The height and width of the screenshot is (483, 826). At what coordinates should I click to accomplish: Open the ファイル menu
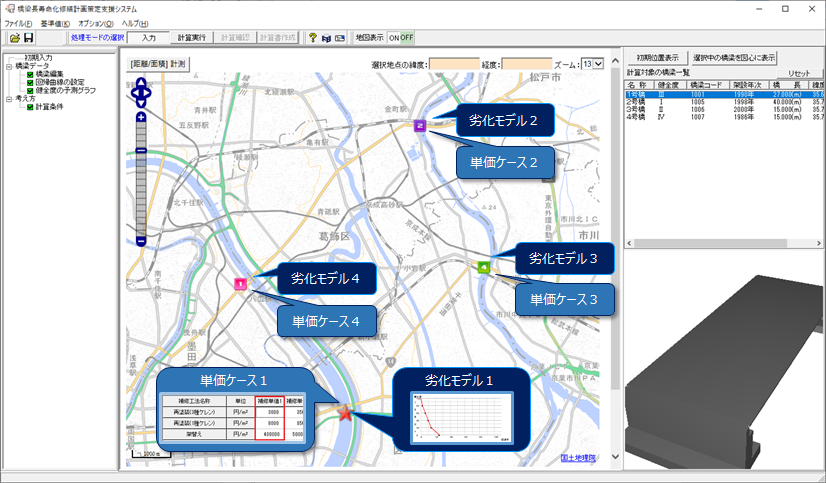coord(18,24)
